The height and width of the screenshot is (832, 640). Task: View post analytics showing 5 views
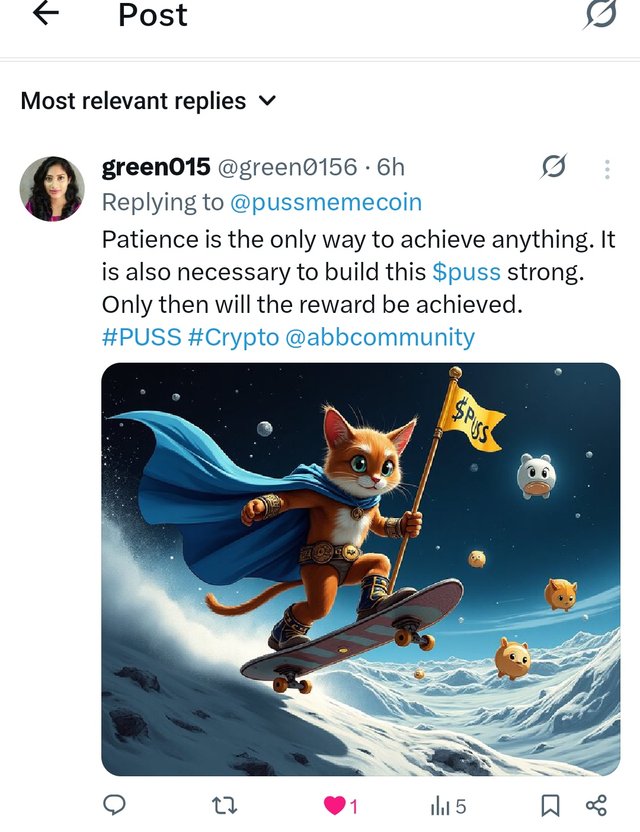click(448, 807)
